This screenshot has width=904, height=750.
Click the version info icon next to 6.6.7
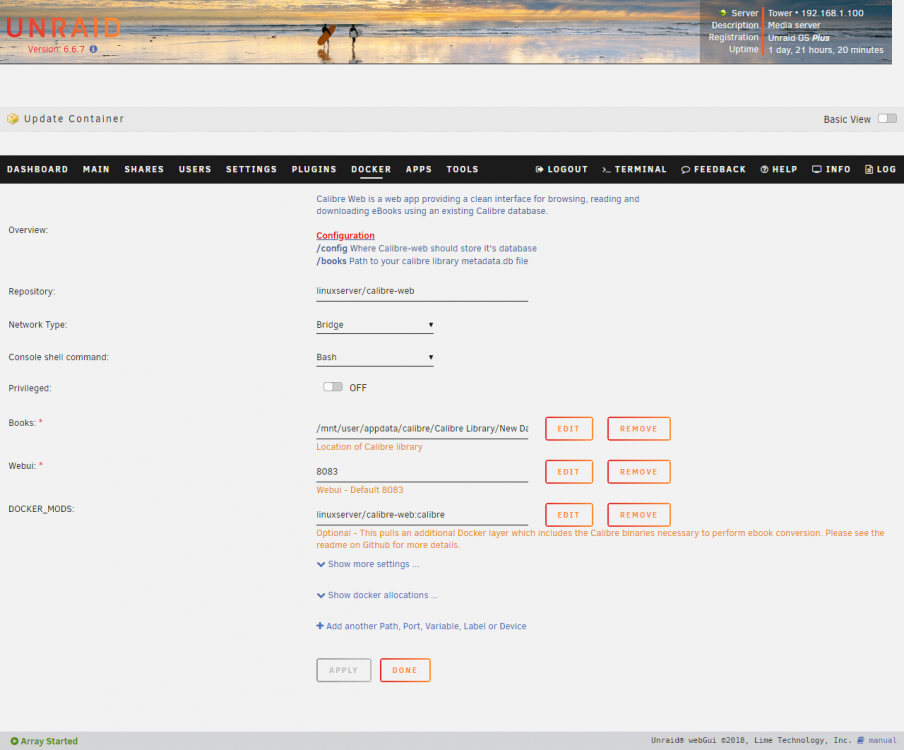[x=93, y=49]
